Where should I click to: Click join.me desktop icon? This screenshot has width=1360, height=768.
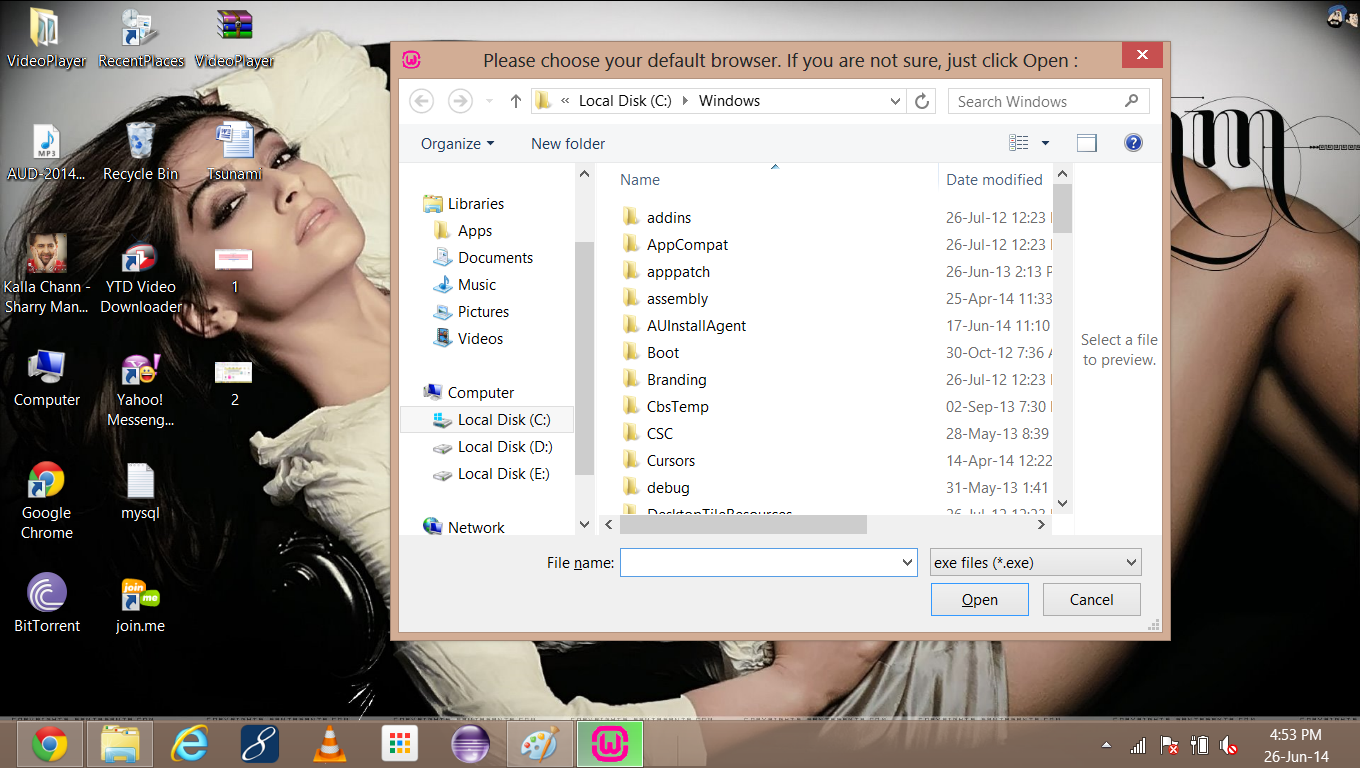pos(140,605)
